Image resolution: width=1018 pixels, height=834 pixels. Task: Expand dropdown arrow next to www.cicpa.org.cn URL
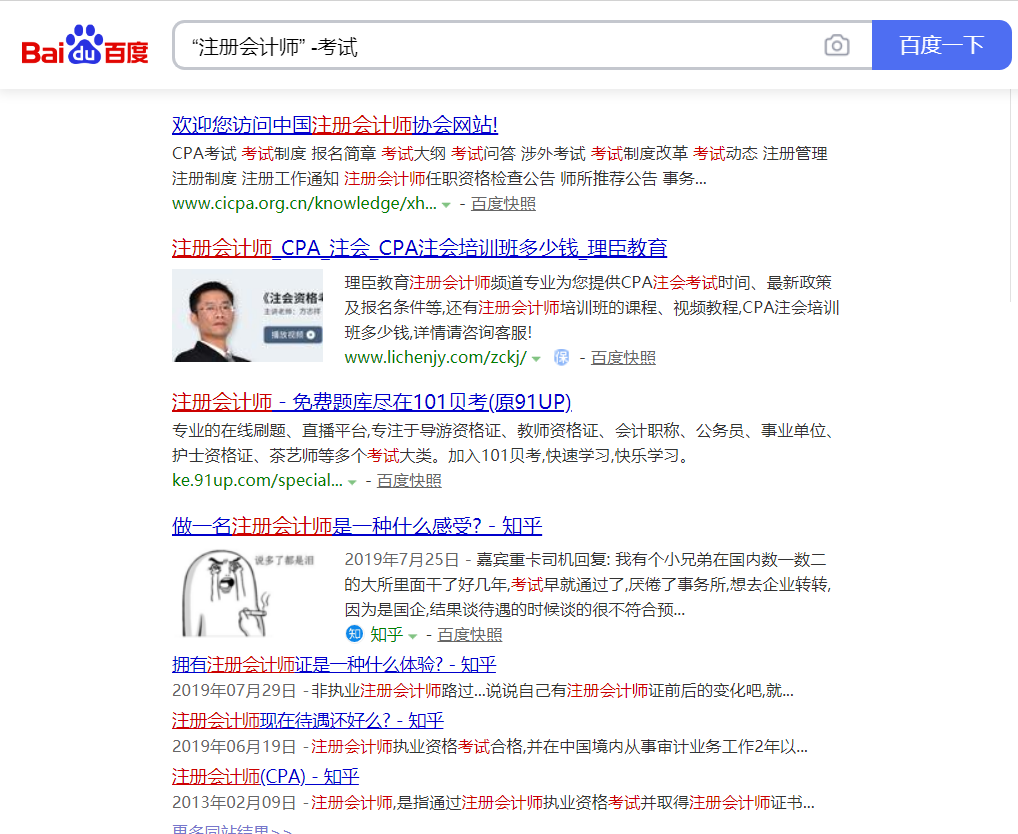click(446, 205)
